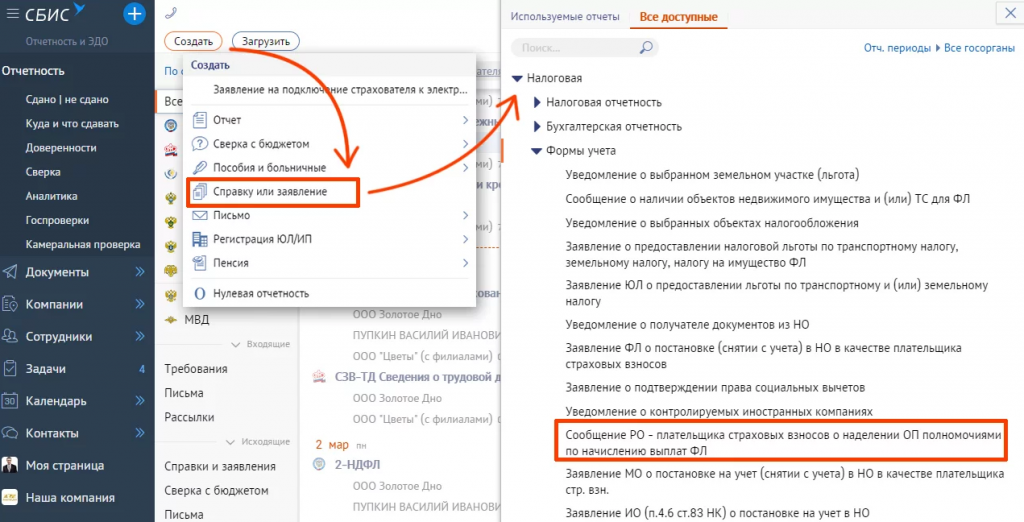Close the reports panel
This screenshot has height=522, width=1024.
1005,14
